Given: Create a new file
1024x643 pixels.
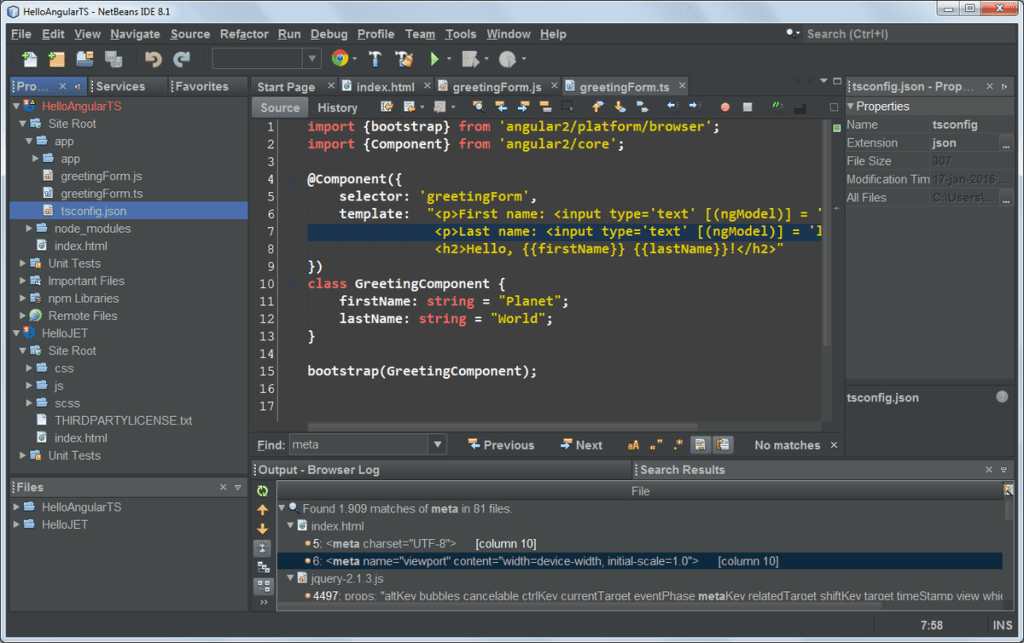Looking at the screenshot, I should [31, 60].
